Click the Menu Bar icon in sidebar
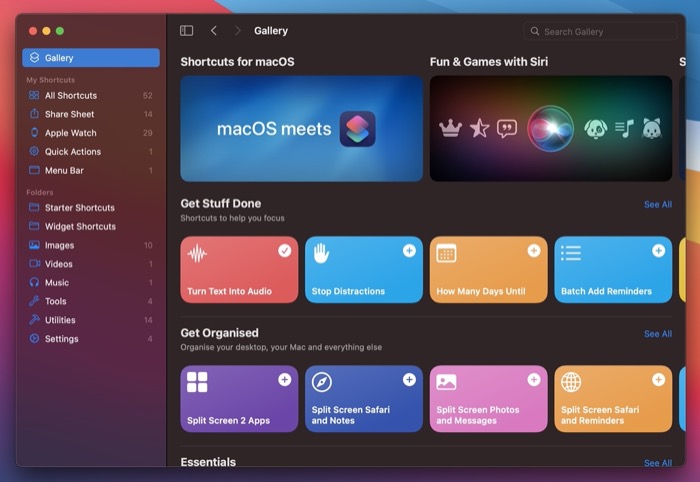Image resolution: width=700 pixels, height=482 pixels. 34,170
